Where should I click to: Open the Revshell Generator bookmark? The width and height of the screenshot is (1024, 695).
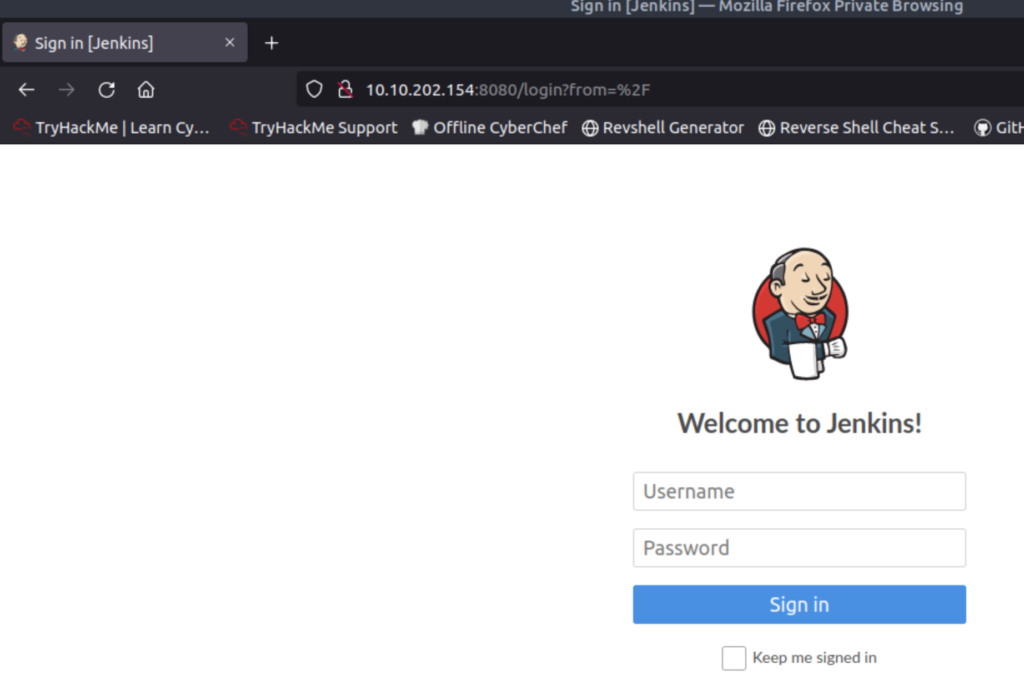click(x=663, y=127)
